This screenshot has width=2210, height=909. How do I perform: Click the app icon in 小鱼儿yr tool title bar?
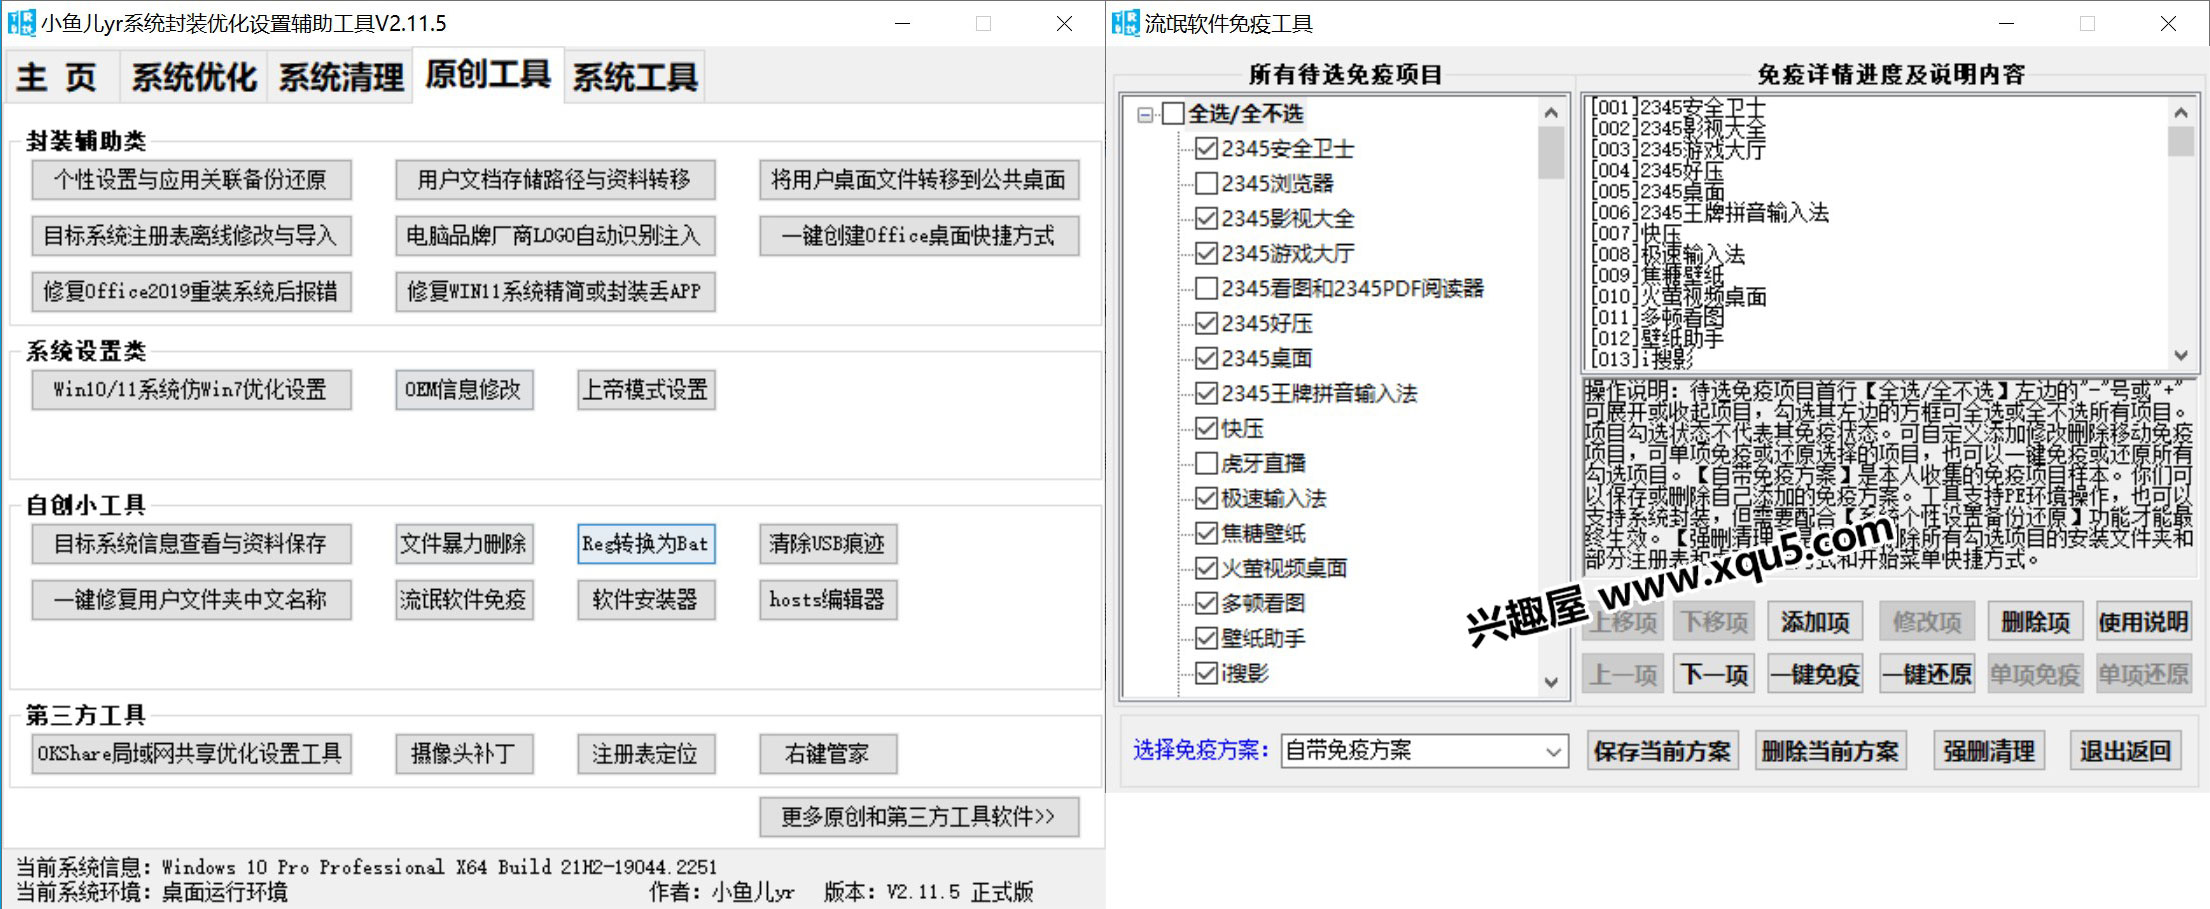(21, 22)
